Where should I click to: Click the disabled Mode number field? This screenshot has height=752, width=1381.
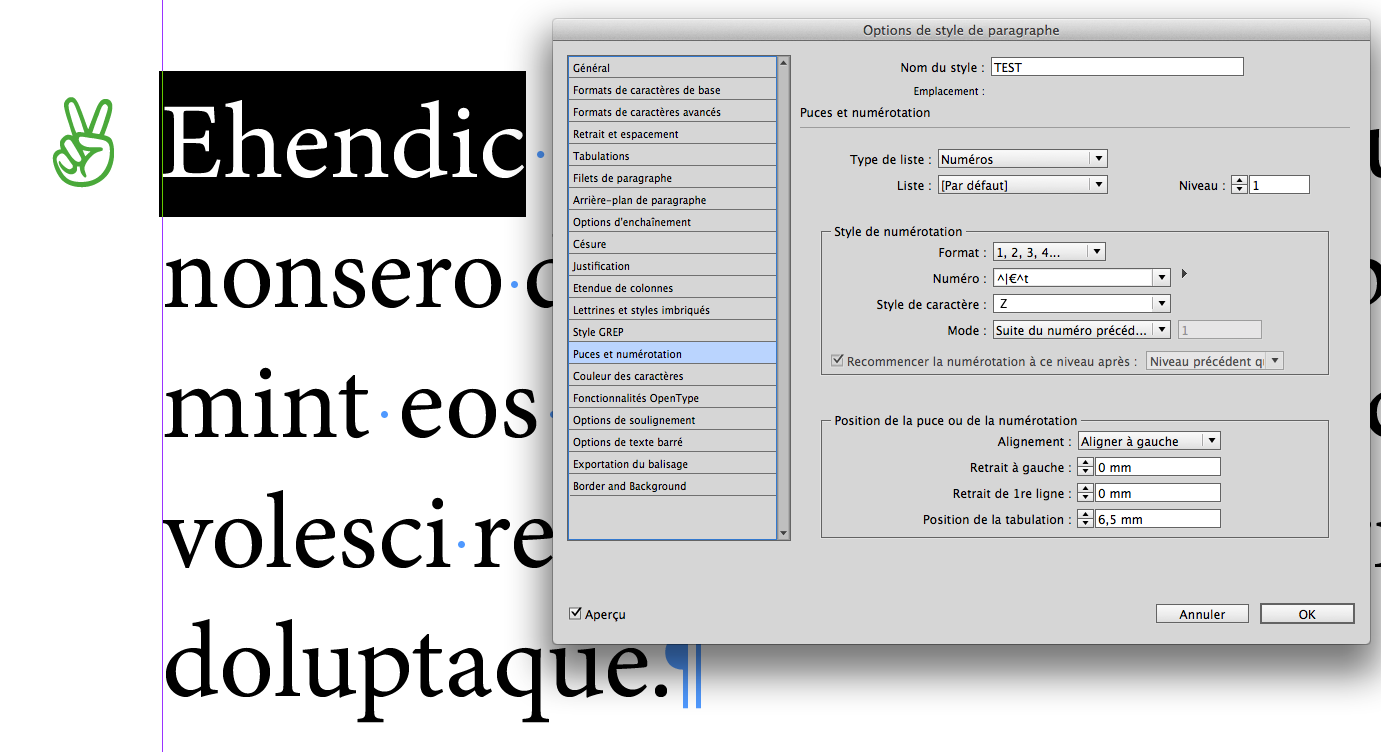(x=1220, y=330)
